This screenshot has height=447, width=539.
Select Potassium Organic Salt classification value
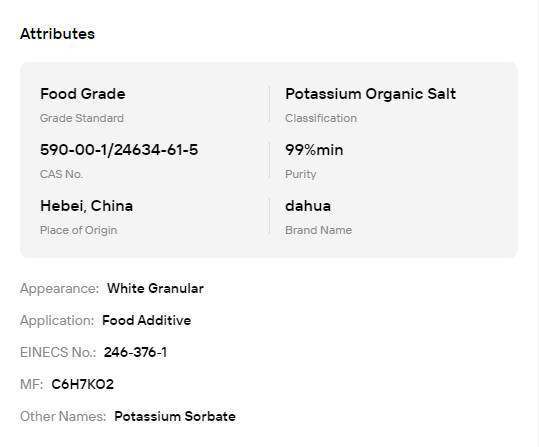pyautogui.click(x=371, y=94)
